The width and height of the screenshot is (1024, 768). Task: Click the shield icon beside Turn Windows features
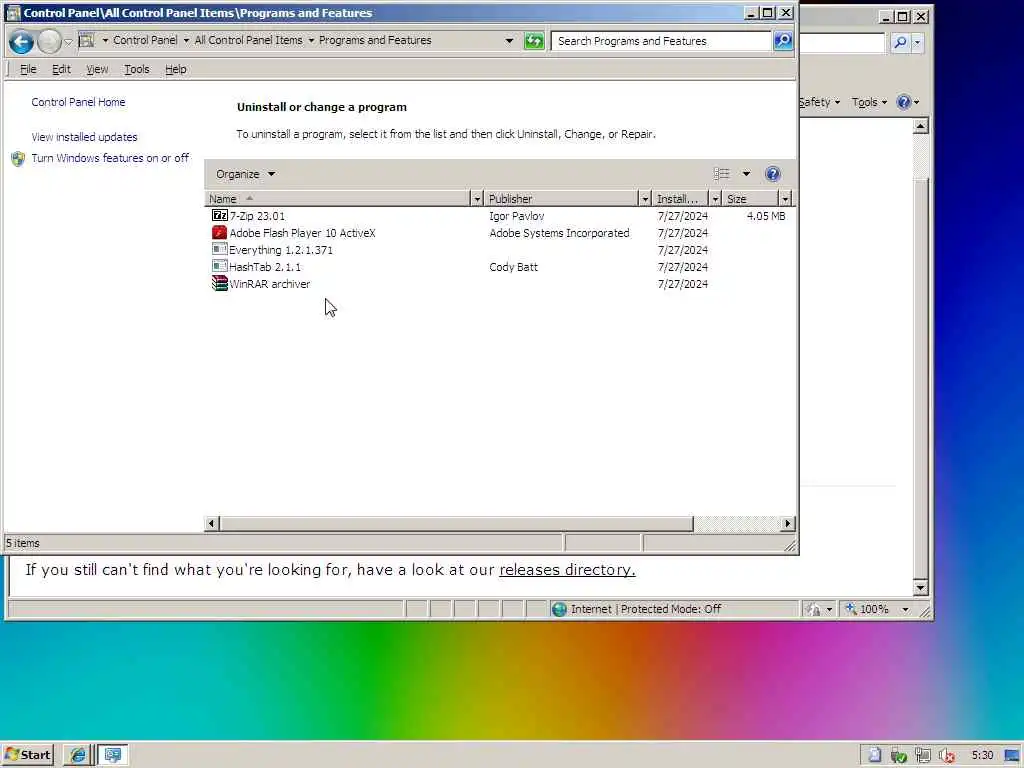point(18,159)
